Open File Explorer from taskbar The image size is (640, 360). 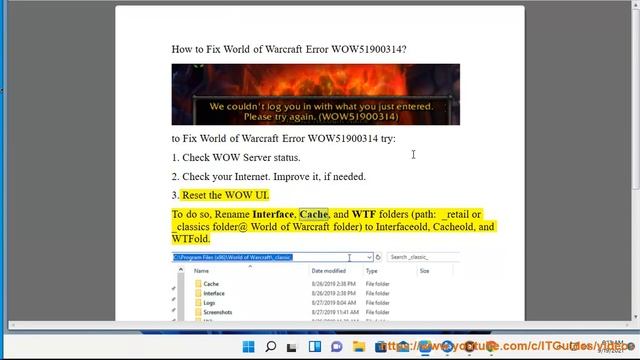pos(359,347)
